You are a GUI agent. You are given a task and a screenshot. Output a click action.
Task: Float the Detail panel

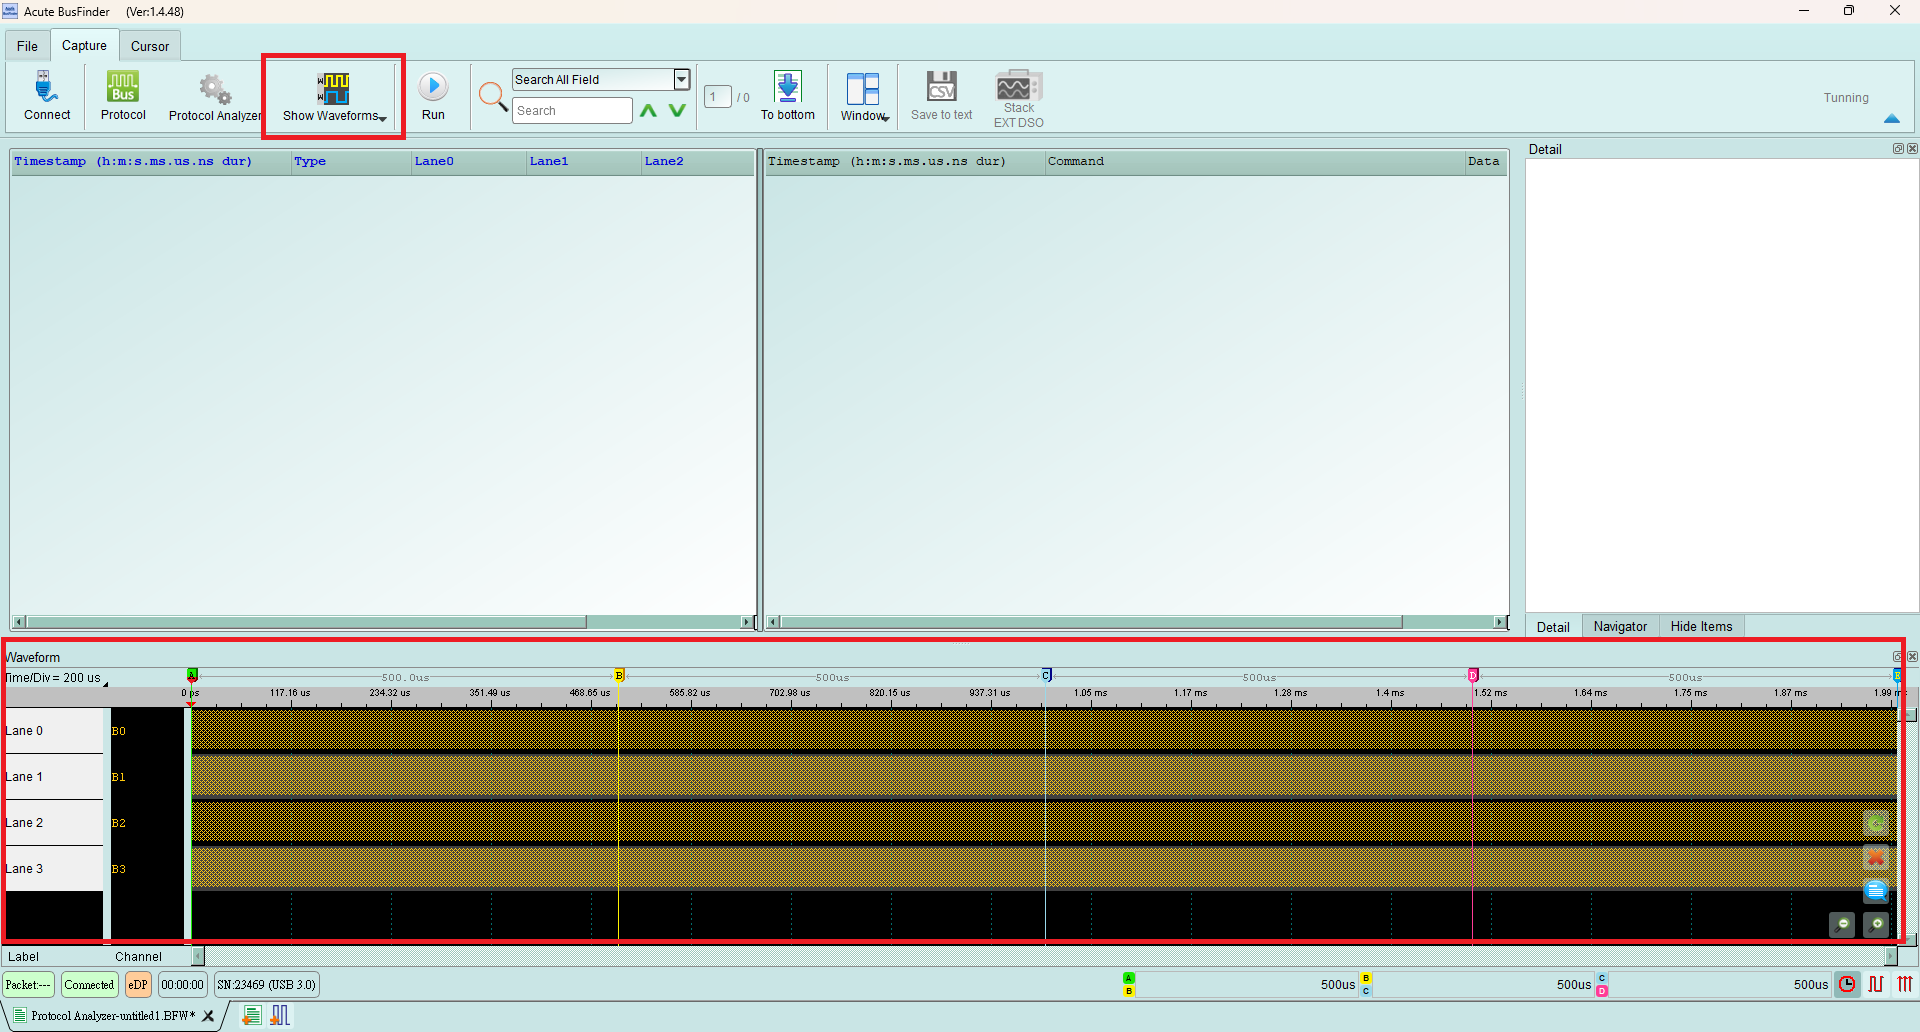click(x=1898, y=149)
